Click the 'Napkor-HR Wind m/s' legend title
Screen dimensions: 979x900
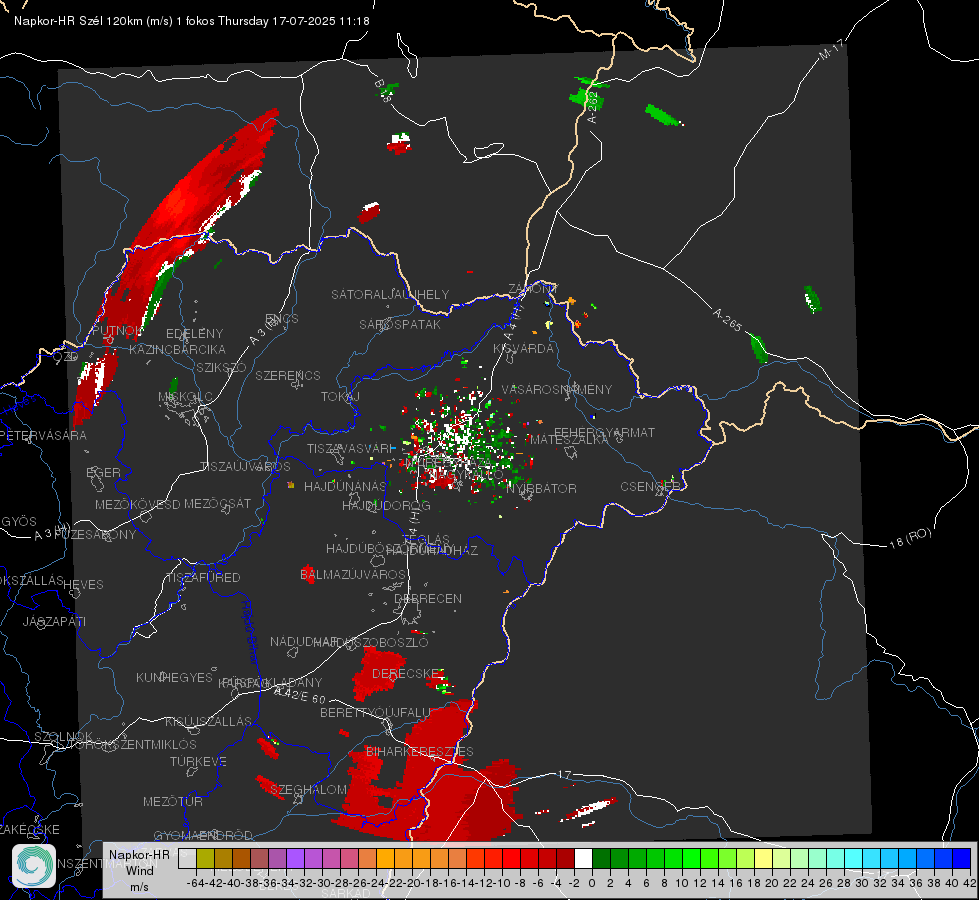click(139, 870)
